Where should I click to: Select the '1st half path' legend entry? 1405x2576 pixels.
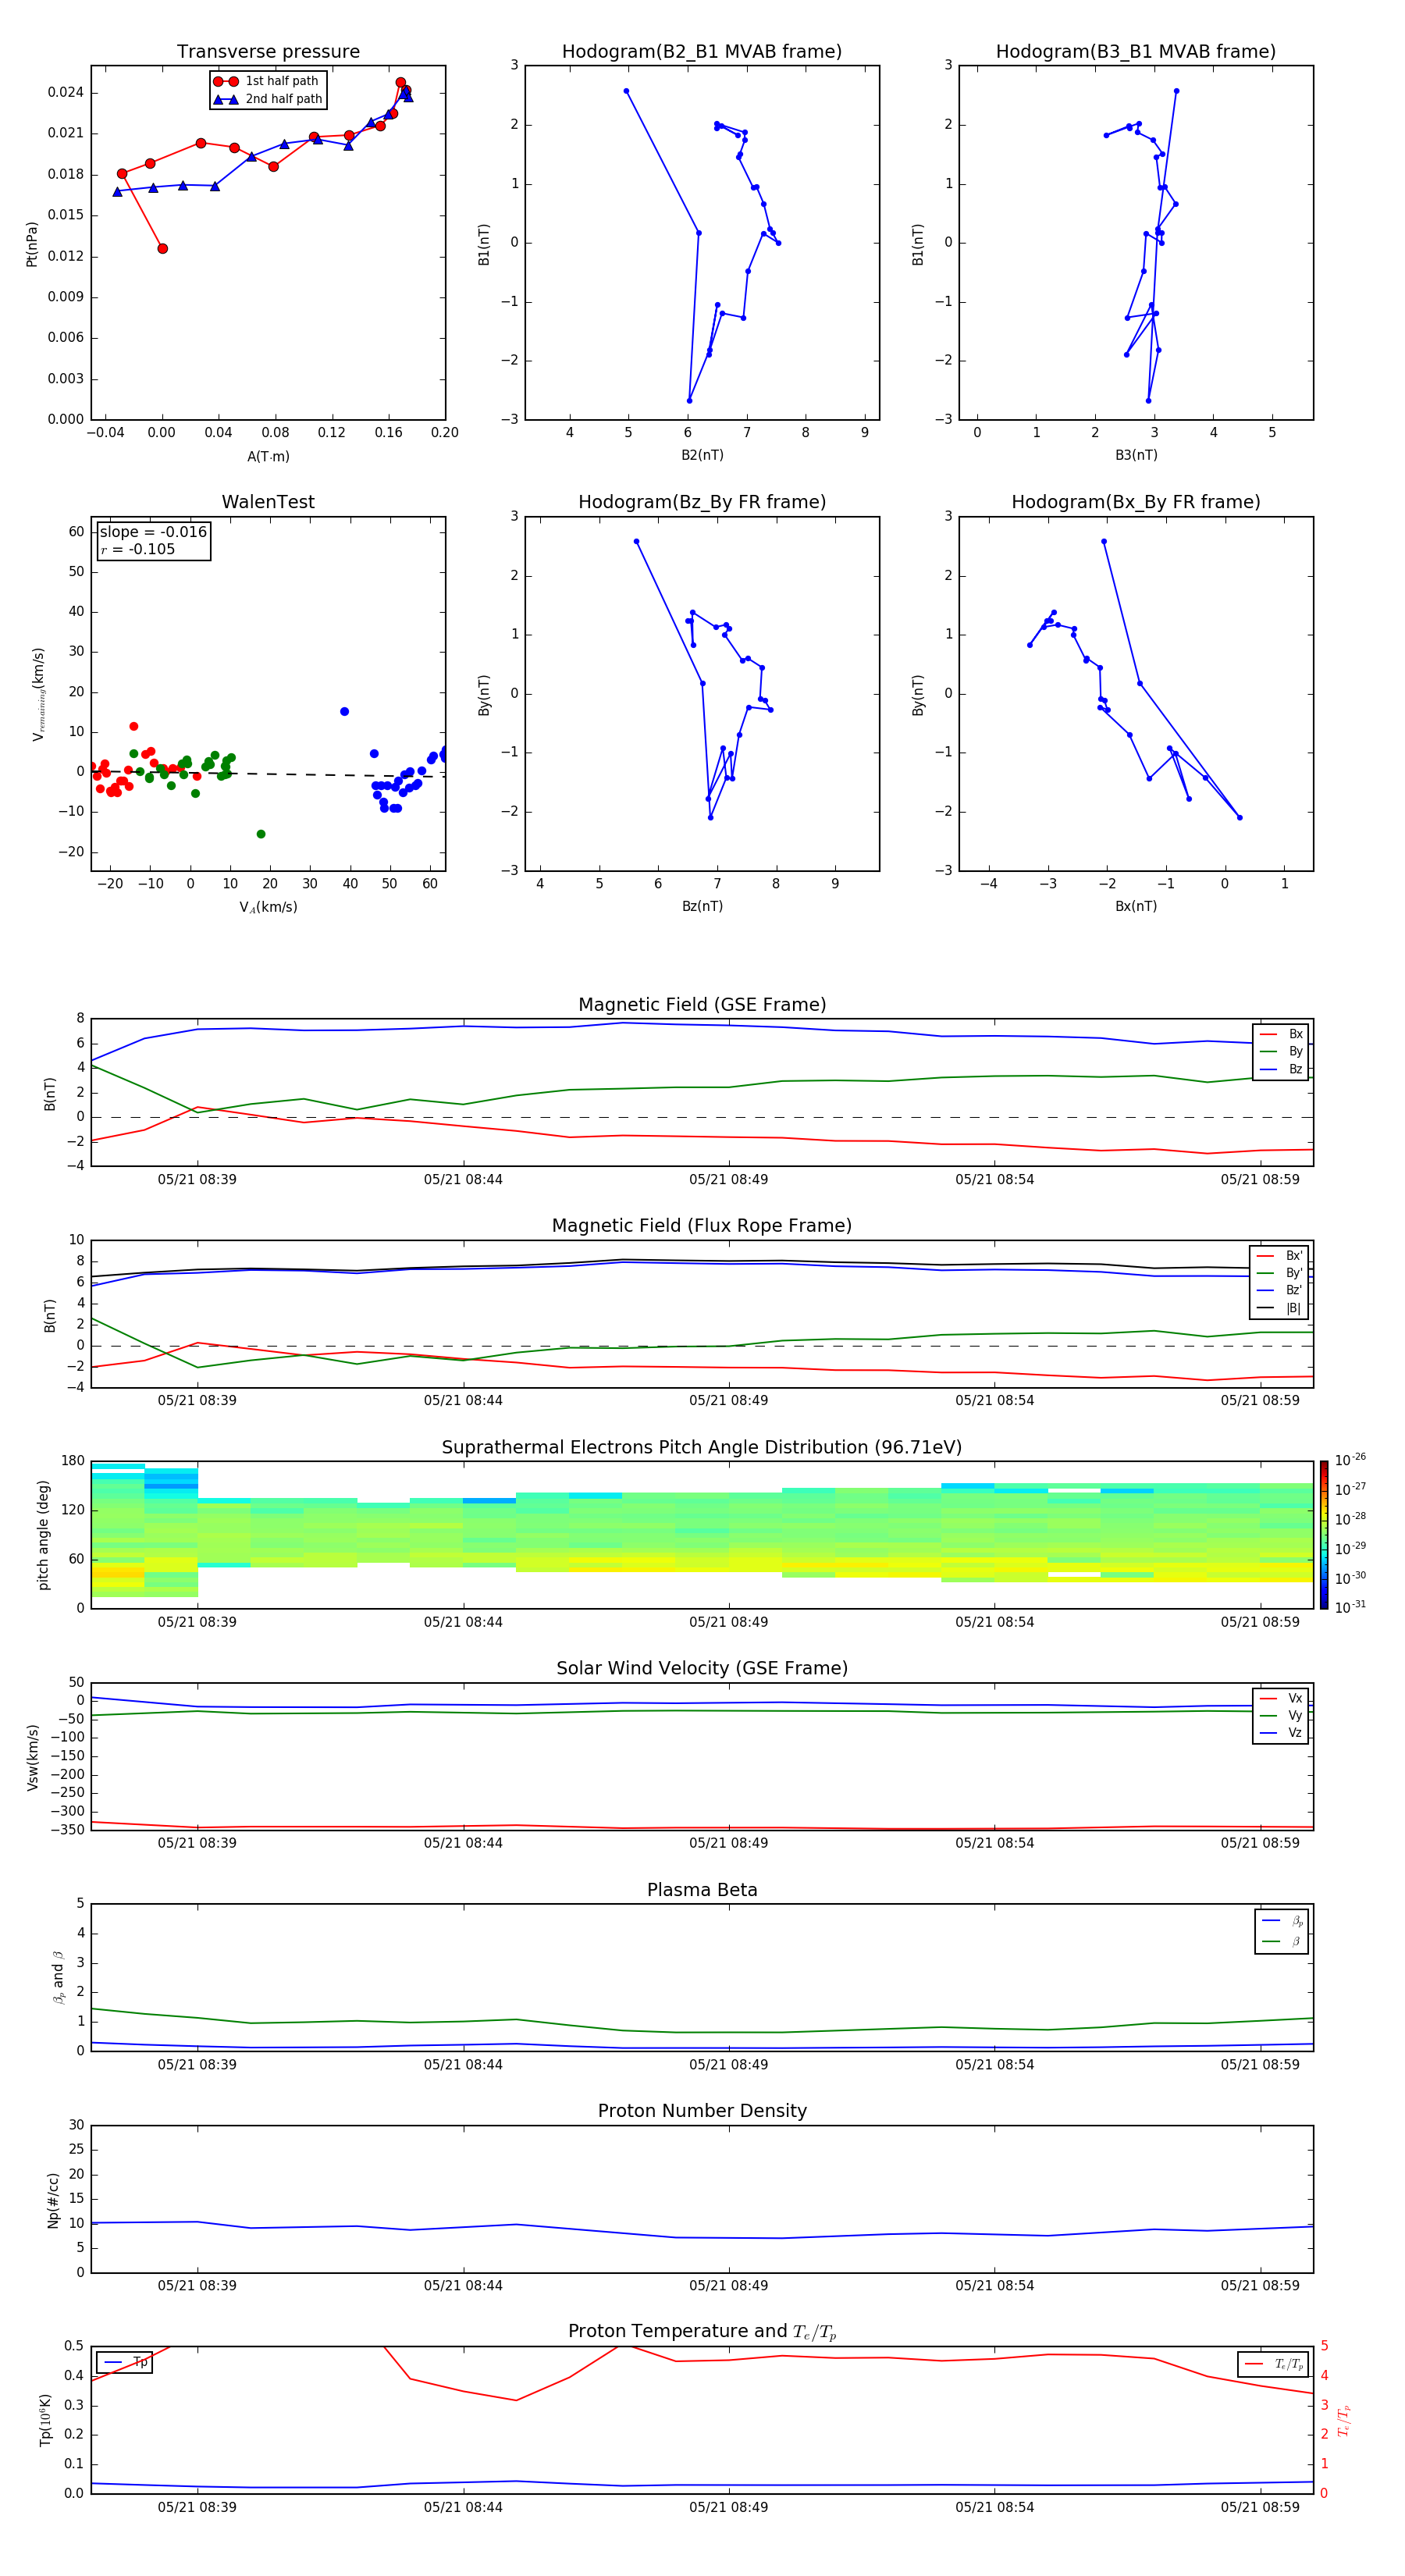click(x=267, y=81)
